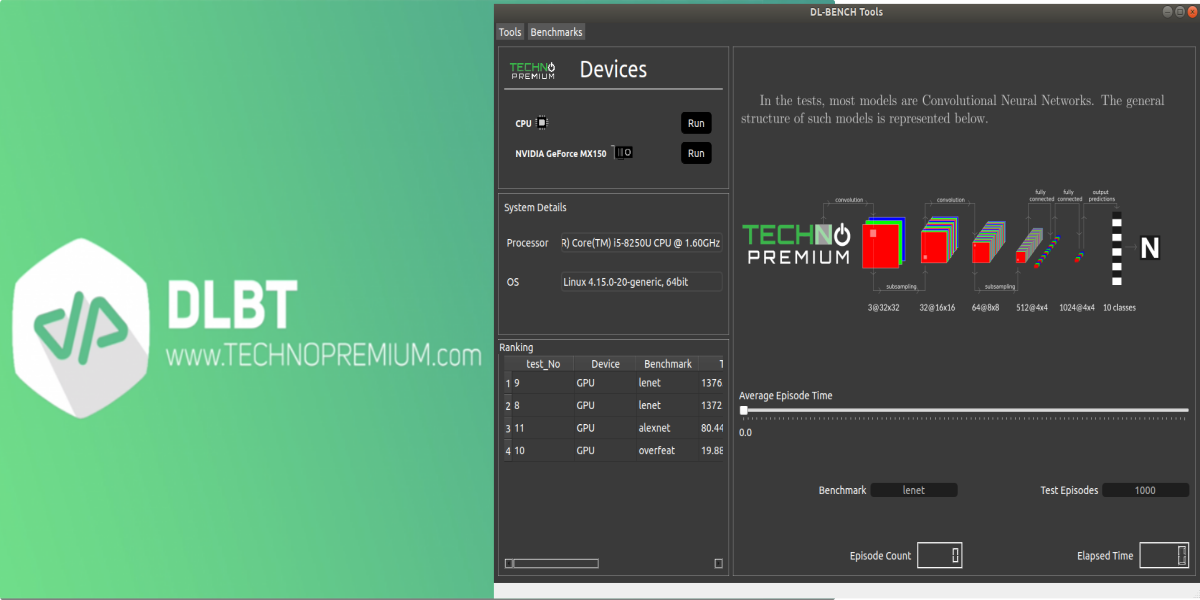
Task: Select ranking row header 1
Action: coord(507,383)
